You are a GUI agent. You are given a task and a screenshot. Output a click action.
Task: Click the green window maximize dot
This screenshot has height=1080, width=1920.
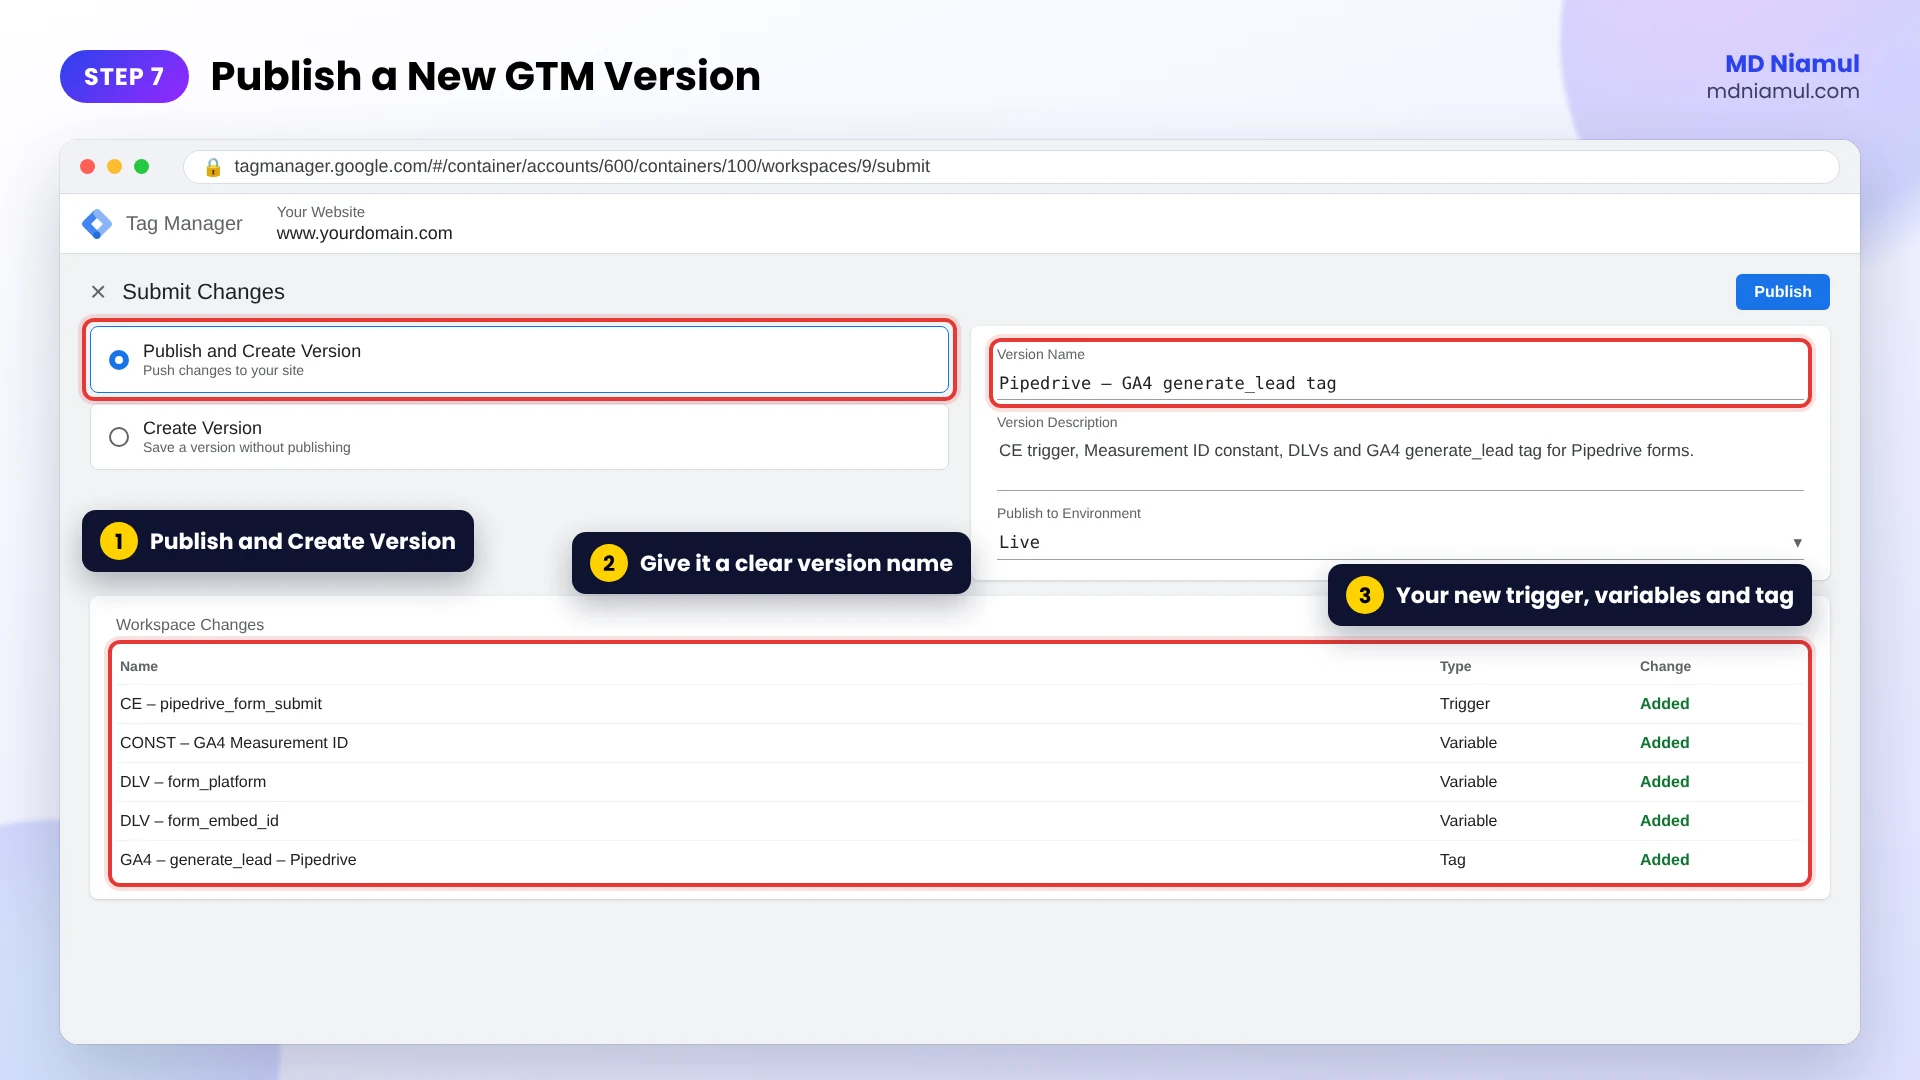(x=142, y=167)
